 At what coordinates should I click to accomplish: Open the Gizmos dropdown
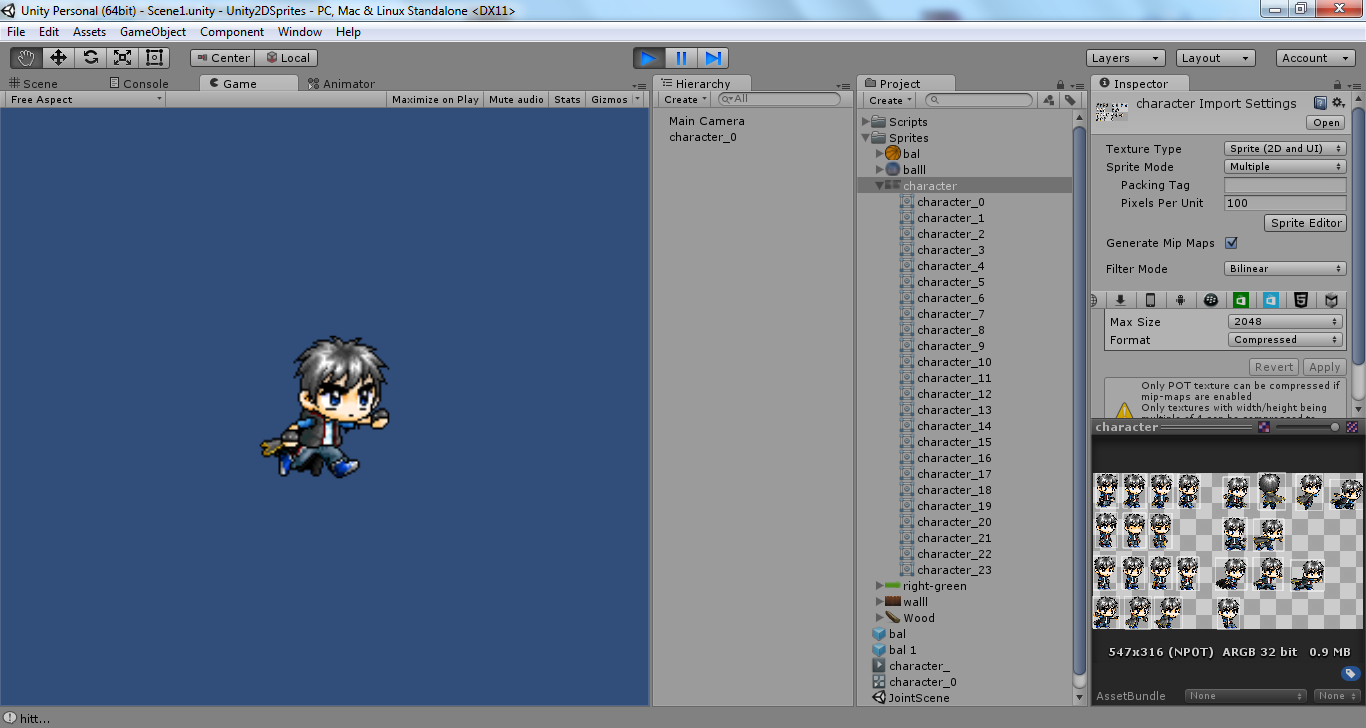pos(615,100)
